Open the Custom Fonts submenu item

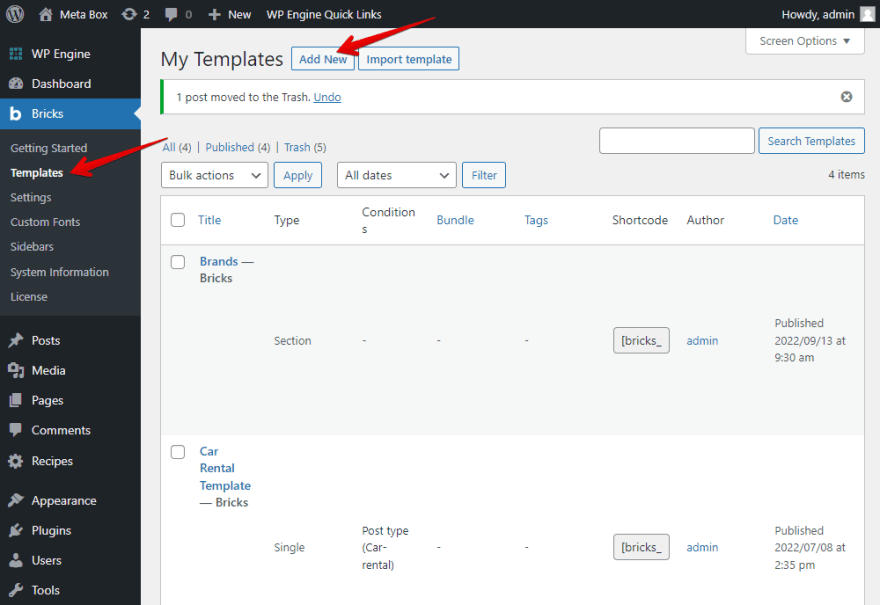(45, 222)
